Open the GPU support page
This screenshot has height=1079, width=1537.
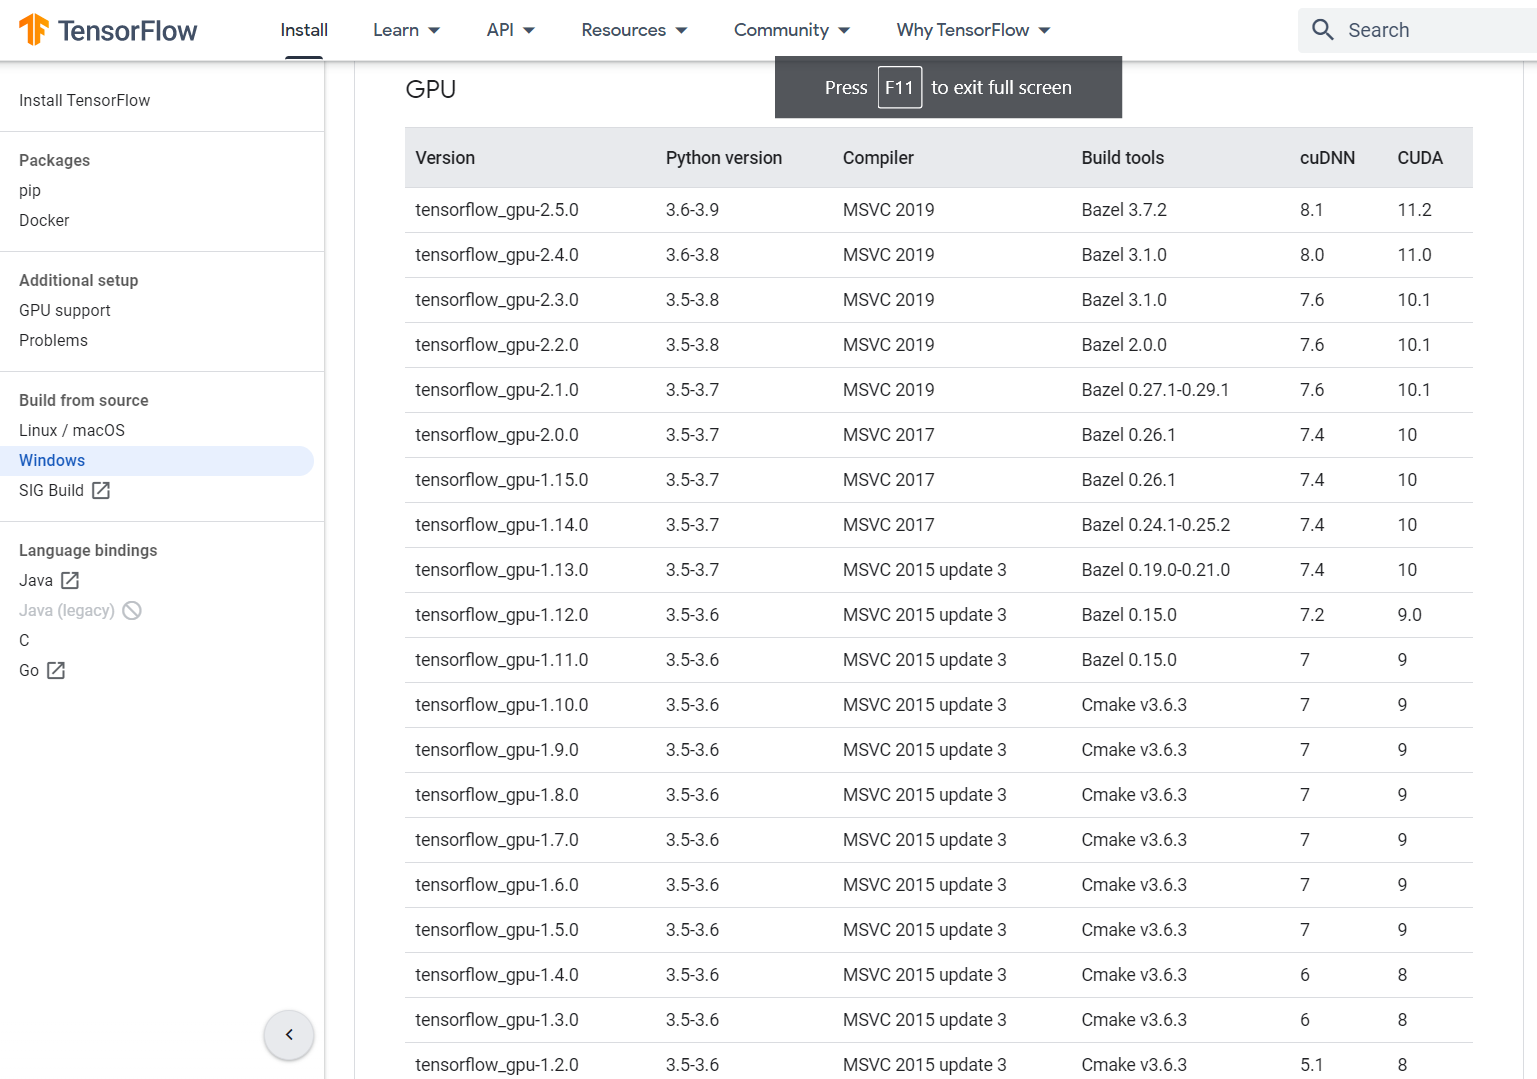[x=65, y=310]
